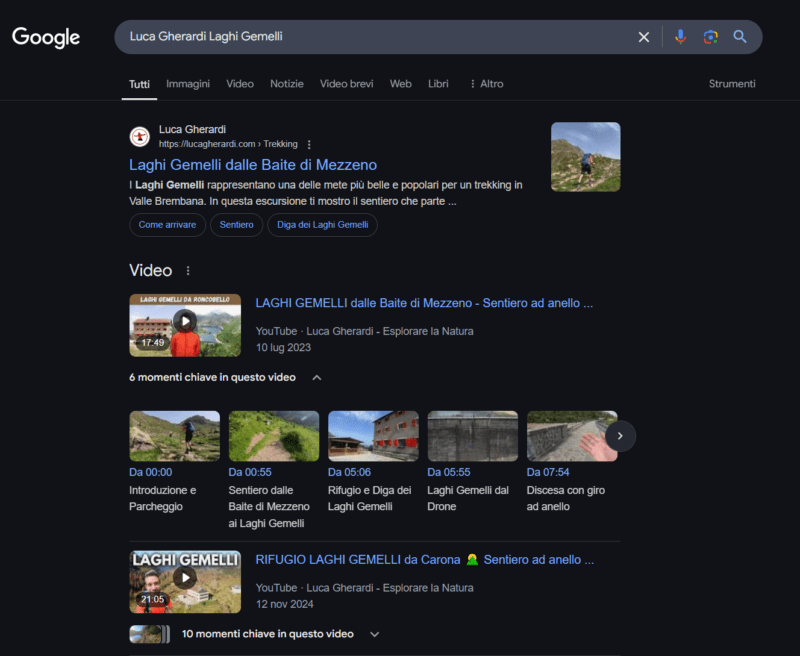Open Strumenti search tools
The height and width of the screenshot is (656, 800).
pyautogui.click(x=732, y=84)
